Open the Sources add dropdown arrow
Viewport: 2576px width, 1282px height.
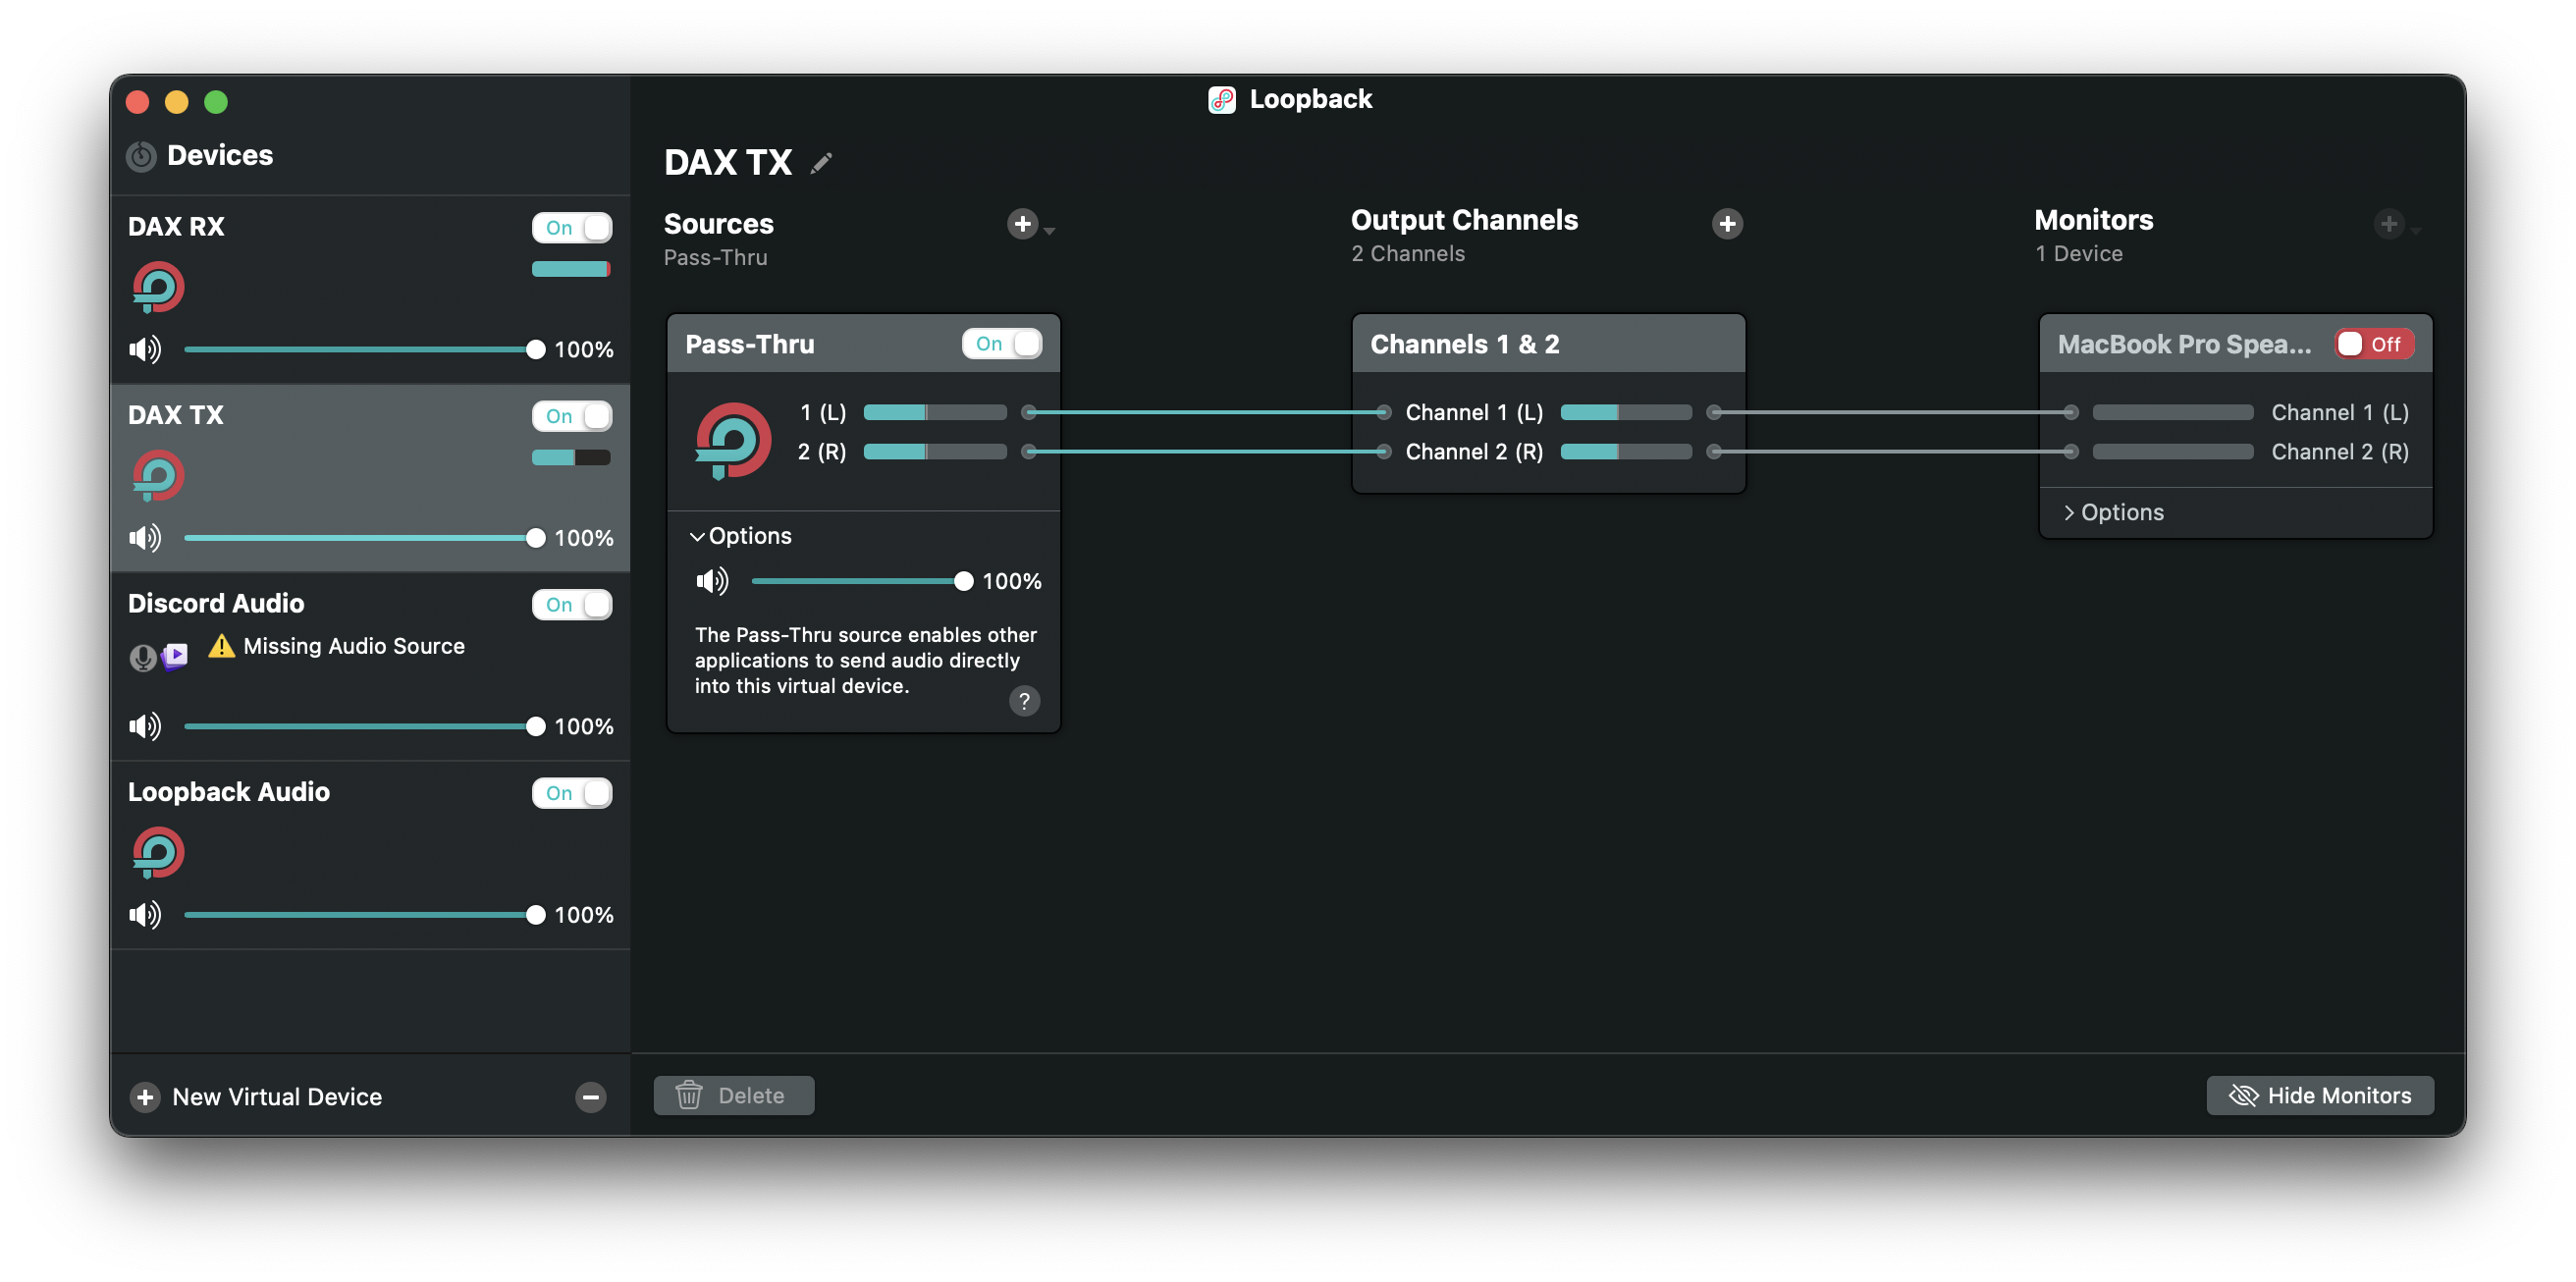tap(1049, 231)
